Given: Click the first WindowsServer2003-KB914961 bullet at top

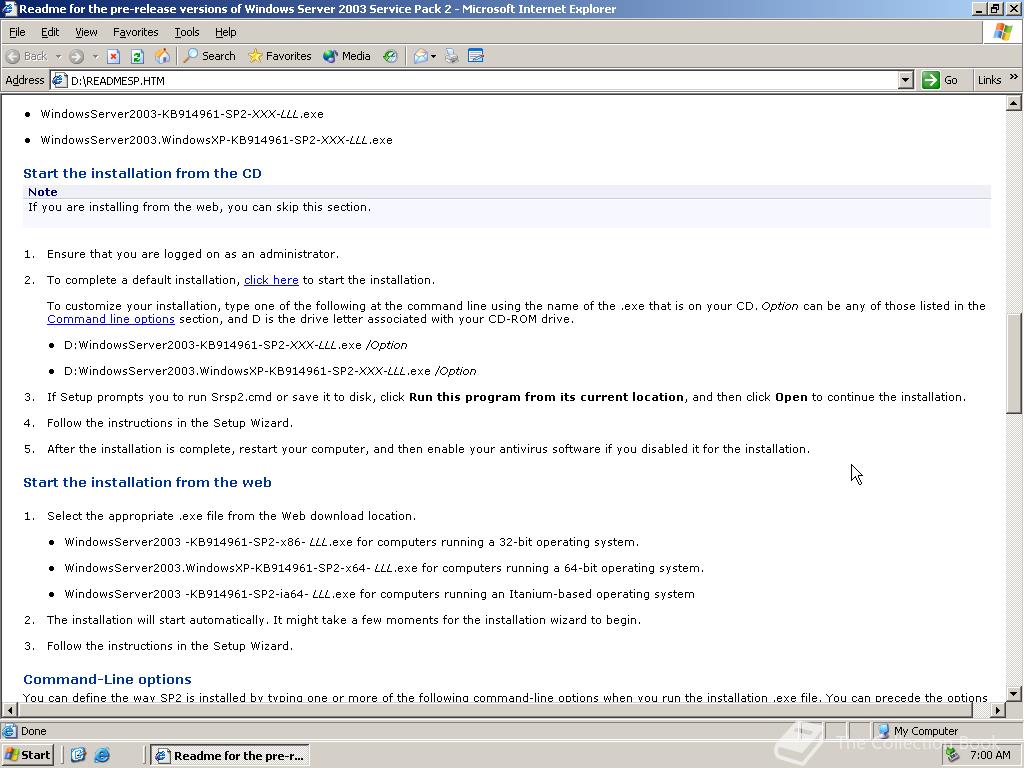Looking at the screenshot, I should click(x=182, y=114).
